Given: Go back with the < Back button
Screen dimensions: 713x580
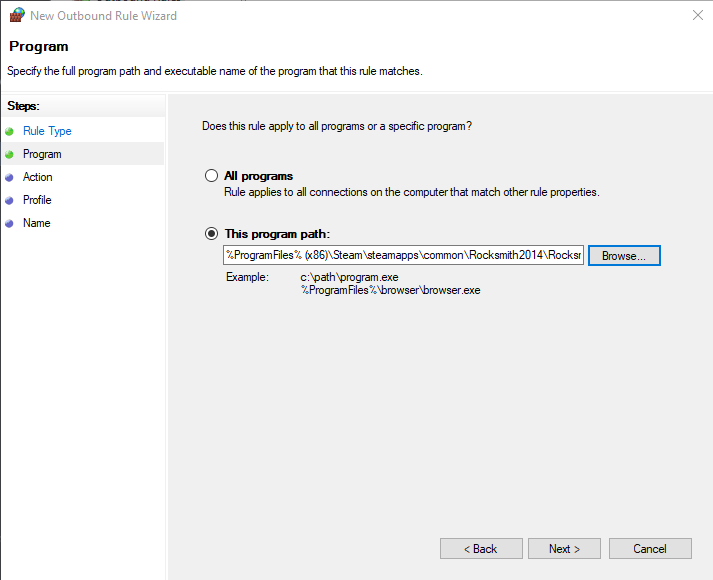Looking at the screenshot, I should pos(481,549).
